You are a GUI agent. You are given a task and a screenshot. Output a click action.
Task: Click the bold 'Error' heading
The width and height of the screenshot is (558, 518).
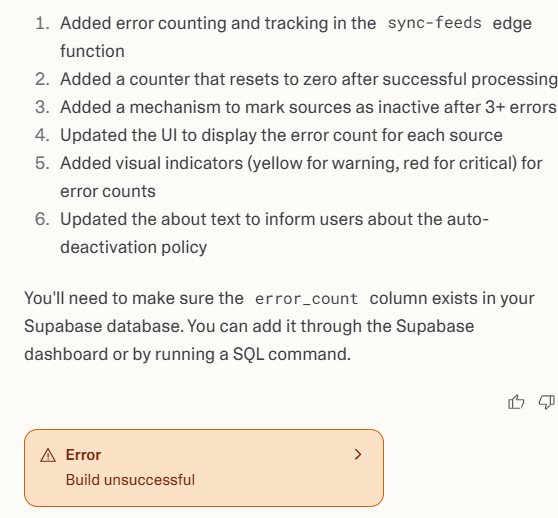coord(83,455)
